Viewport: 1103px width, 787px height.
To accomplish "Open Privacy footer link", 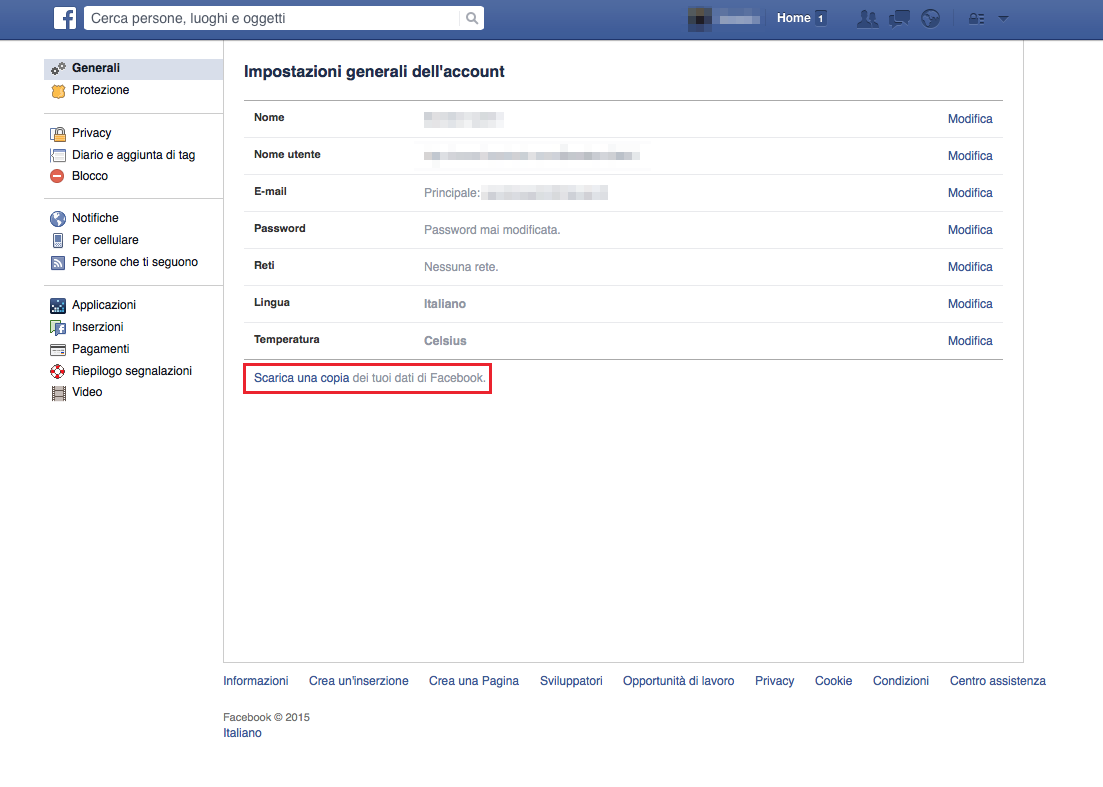I will point(774,681).
